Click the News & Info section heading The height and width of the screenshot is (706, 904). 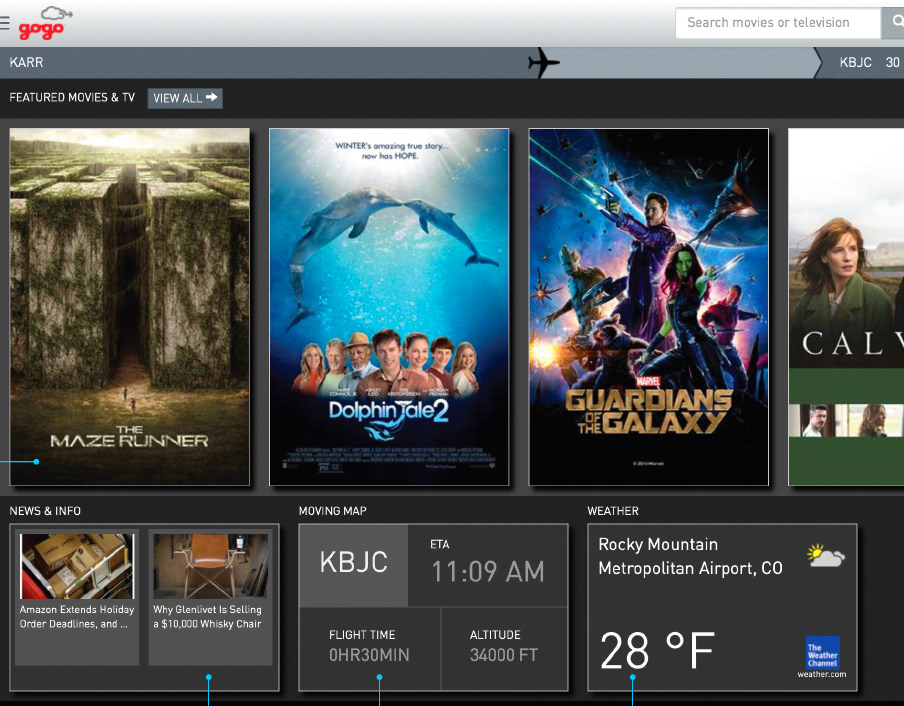click(45, 511)
